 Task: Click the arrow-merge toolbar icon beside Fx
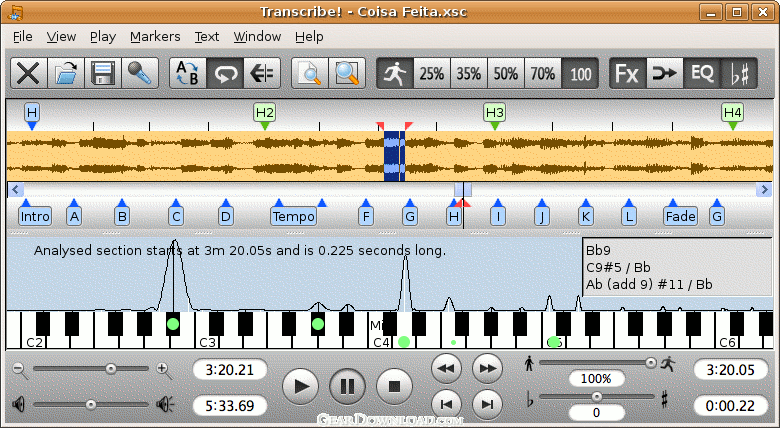pos(665,74)
